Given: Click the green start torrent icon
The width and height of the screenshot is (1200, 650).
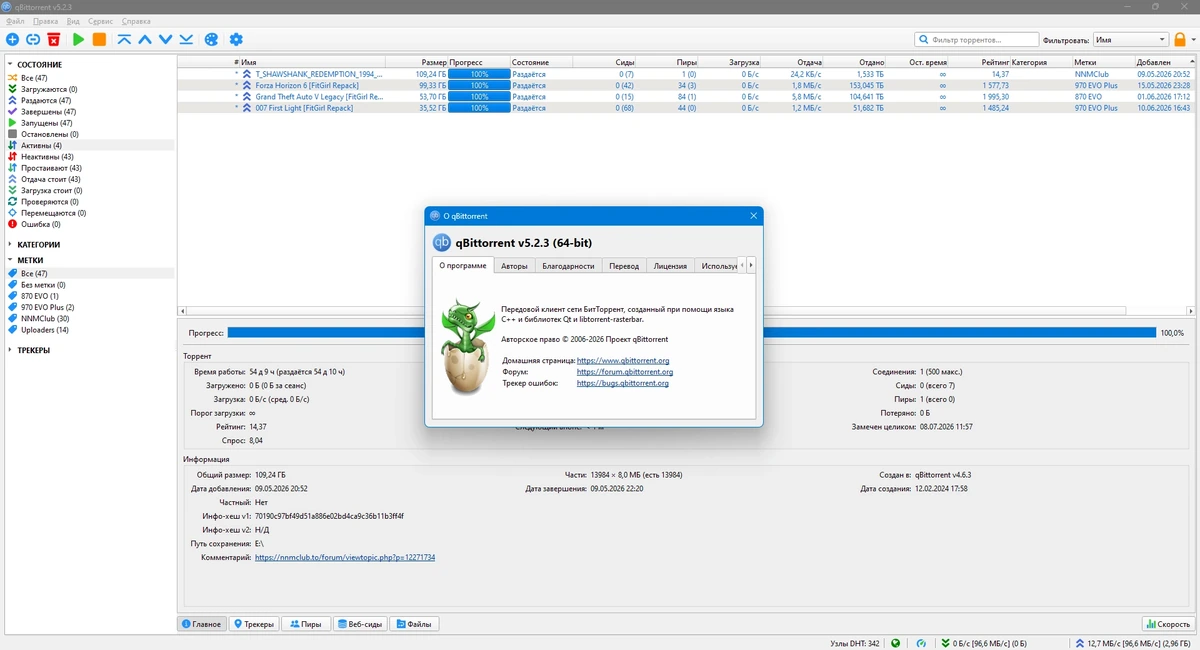Looking at the screenshot, I should coord(79,39).
